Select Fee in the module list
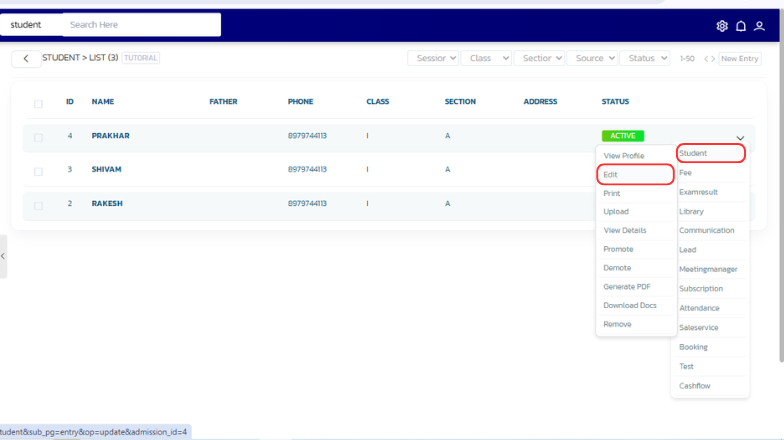Image resolution: width=784 pixels, height=440 pixels. point(685,172)
